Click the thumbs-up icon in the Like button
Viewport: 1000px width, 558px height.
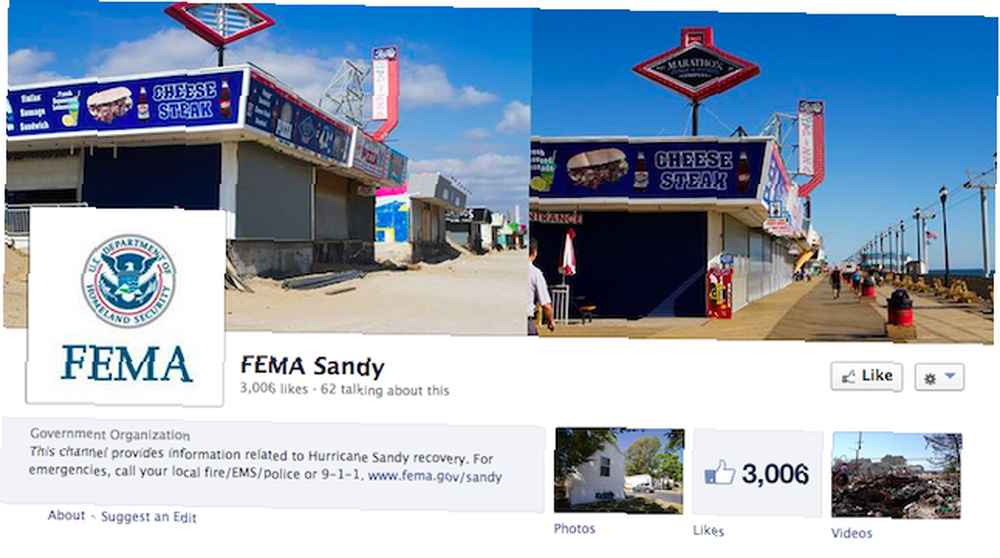[x=848, y=377]
